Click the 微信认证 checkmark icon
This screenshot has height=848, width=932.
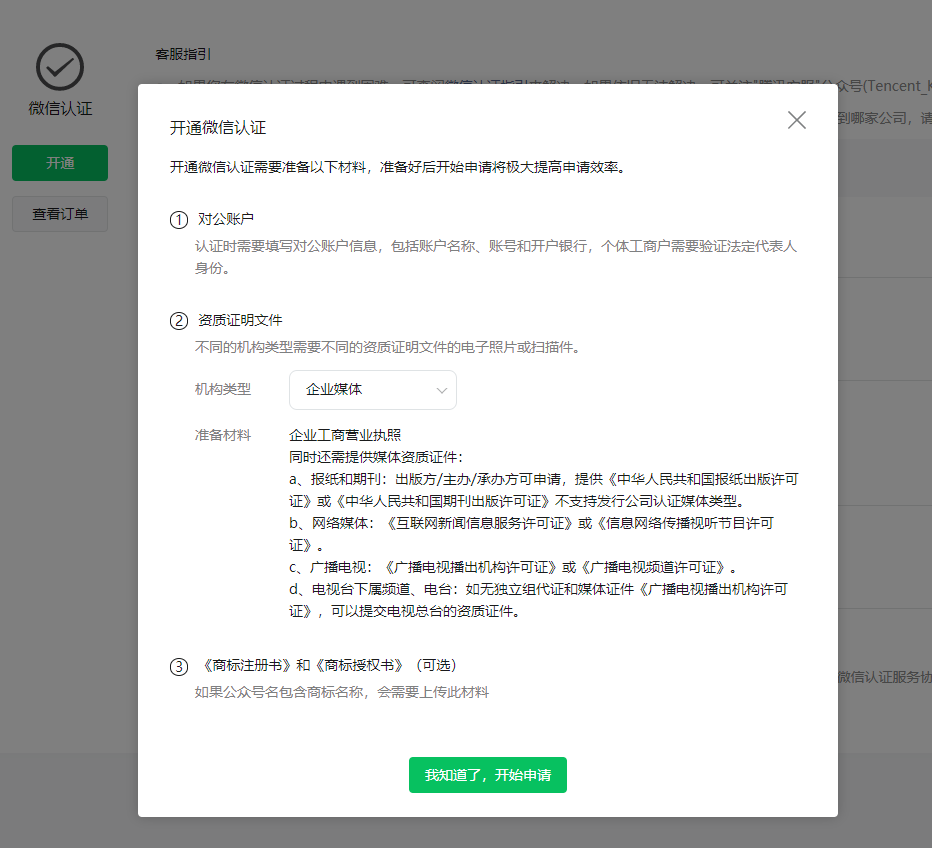click(x=60, y=67)
